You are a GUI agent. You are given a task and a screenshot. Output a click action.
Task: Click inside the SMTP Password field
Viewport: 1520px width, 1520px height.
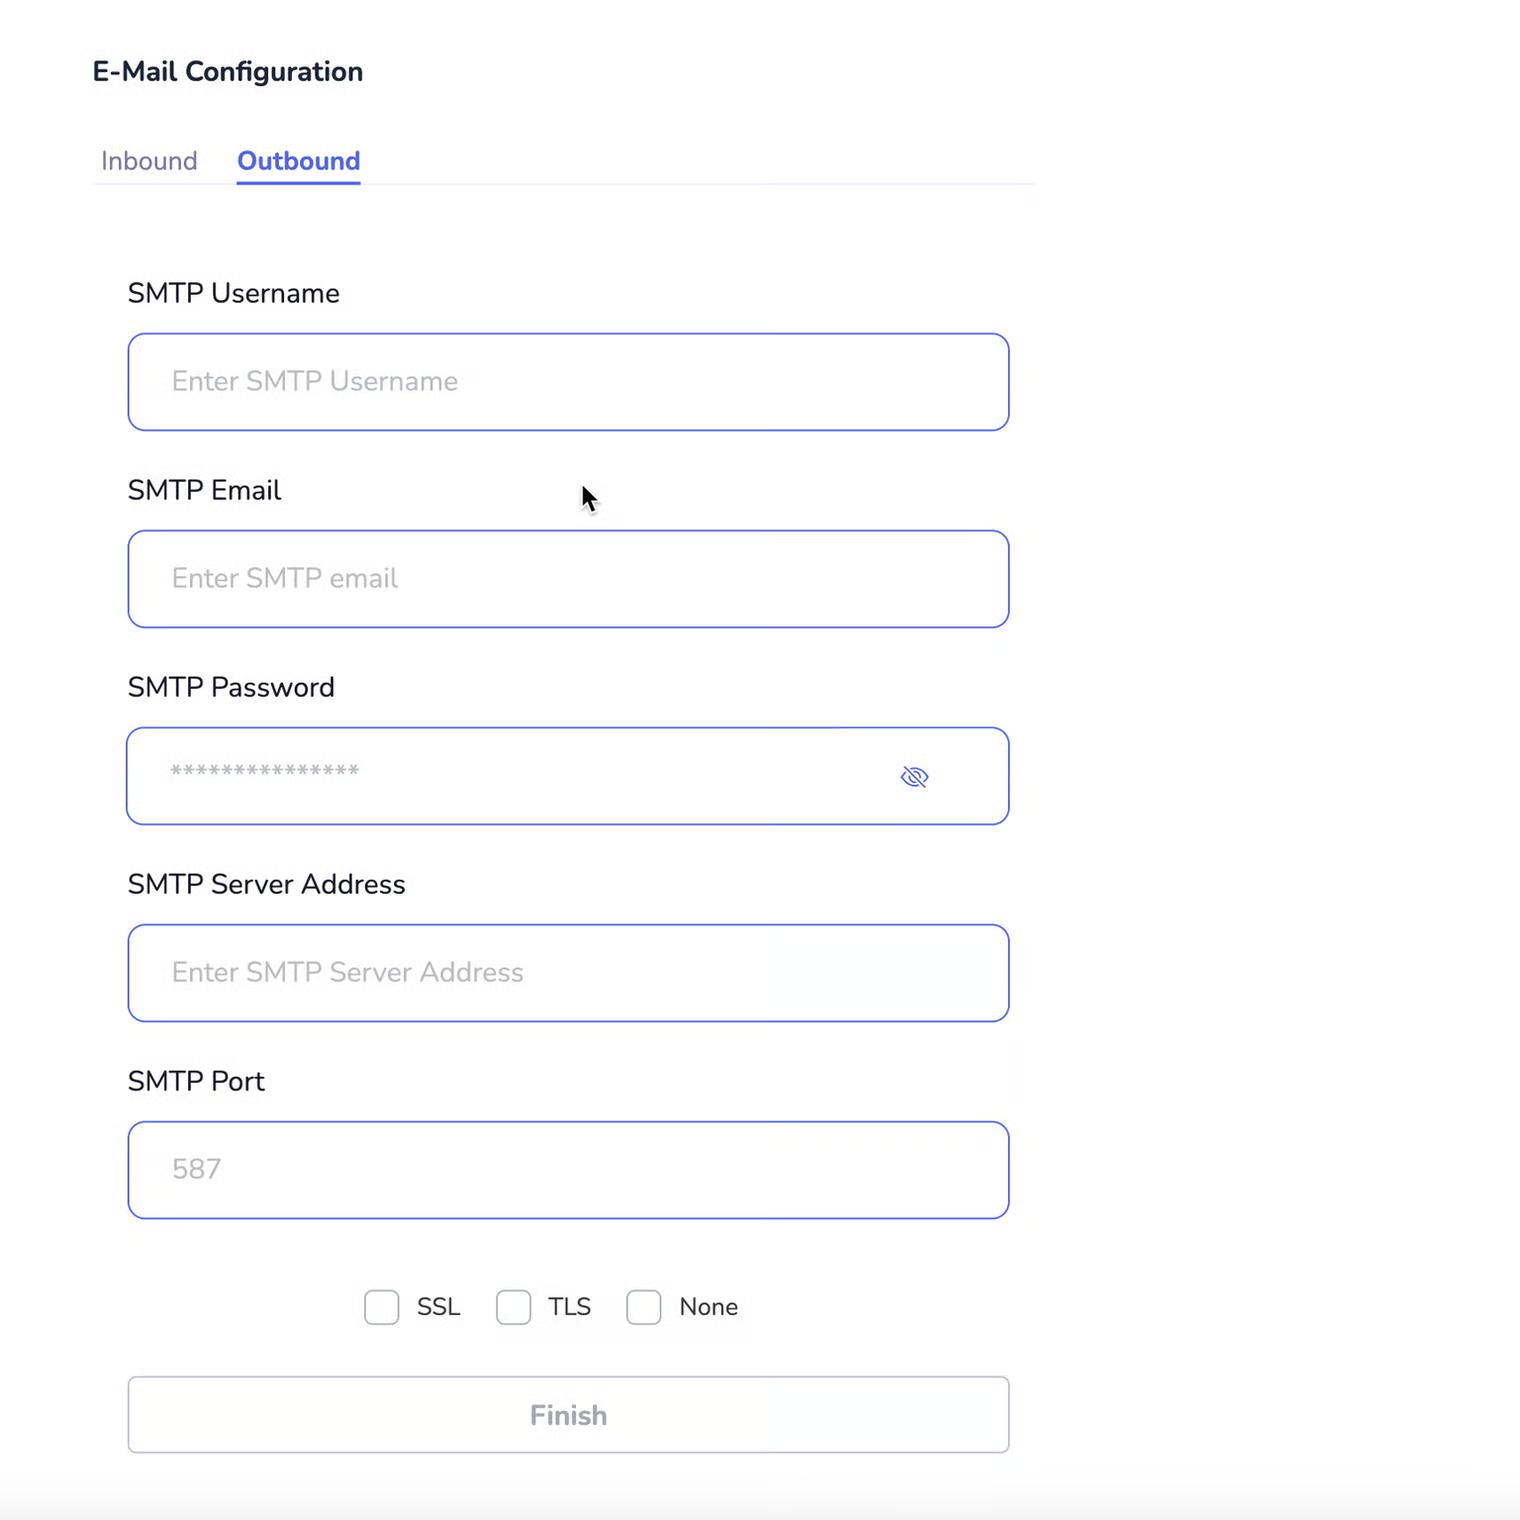(500, 776)
